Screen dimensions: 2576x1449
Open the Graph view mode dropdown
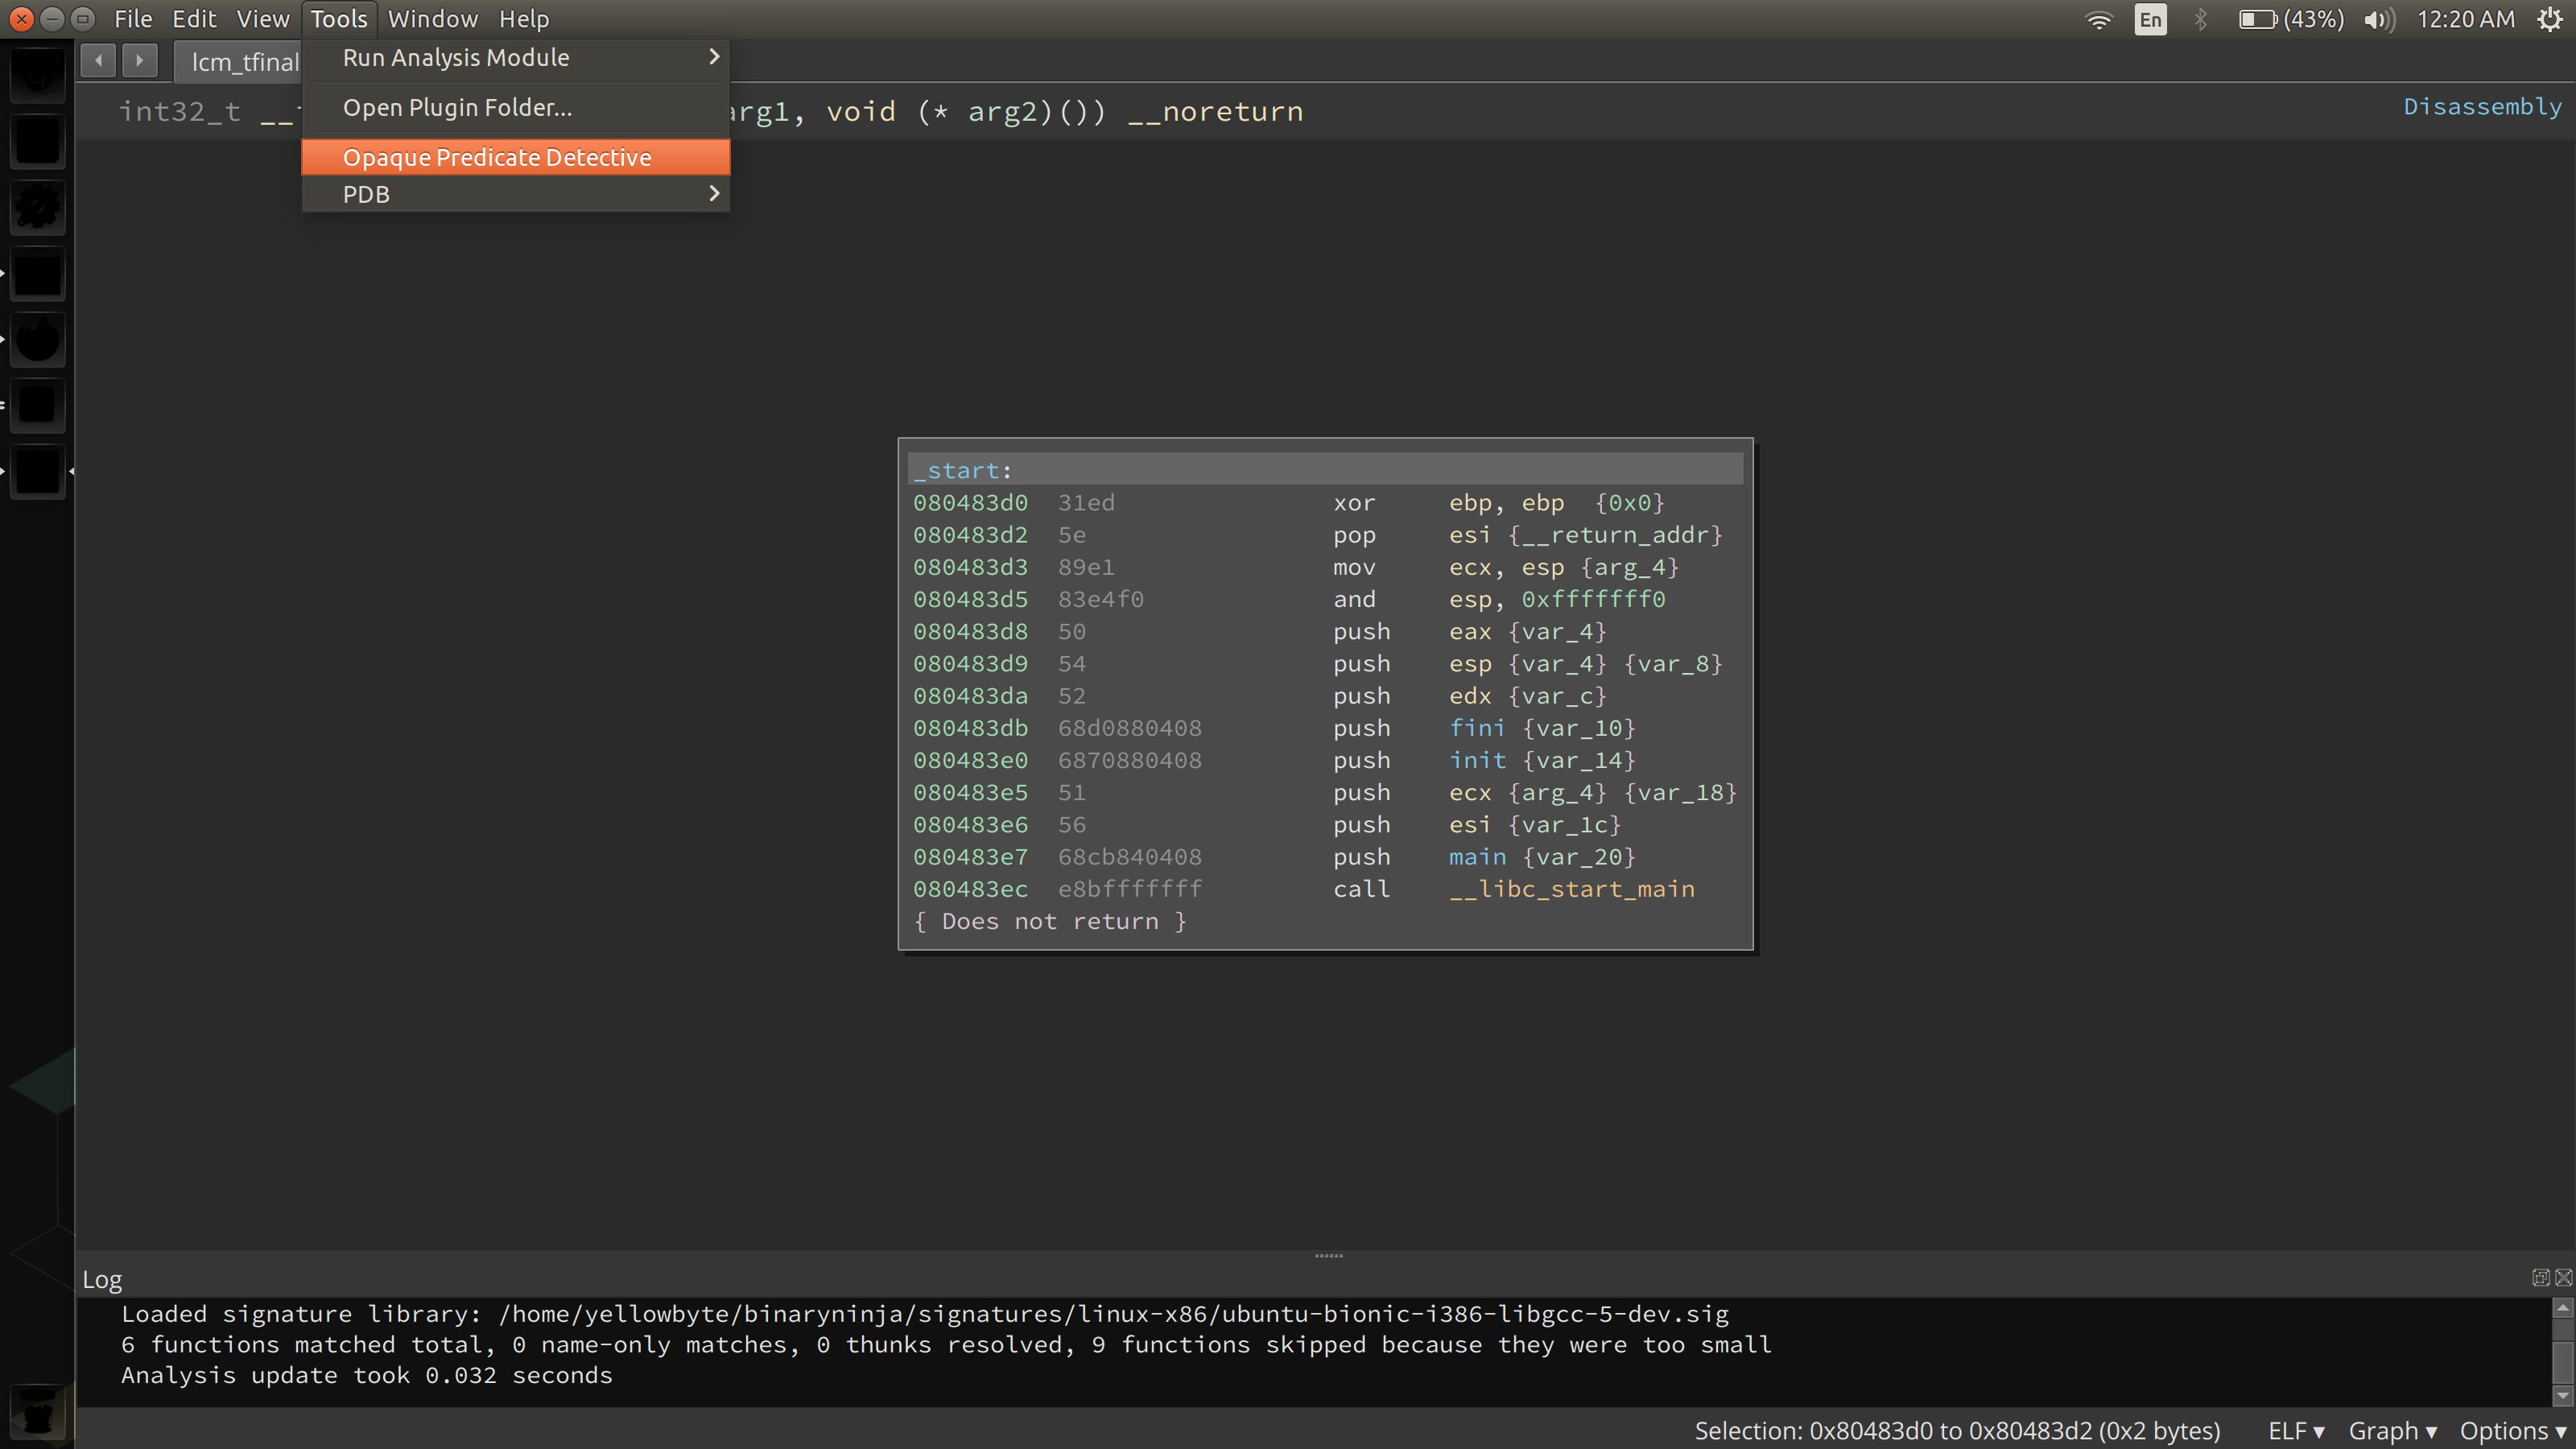click(x=2392, y=1431)
